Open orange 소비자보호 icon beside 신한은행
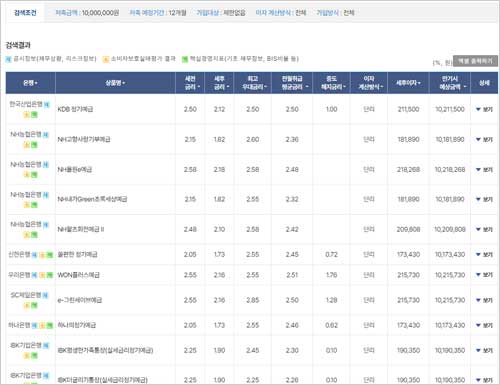 [42, 255]
